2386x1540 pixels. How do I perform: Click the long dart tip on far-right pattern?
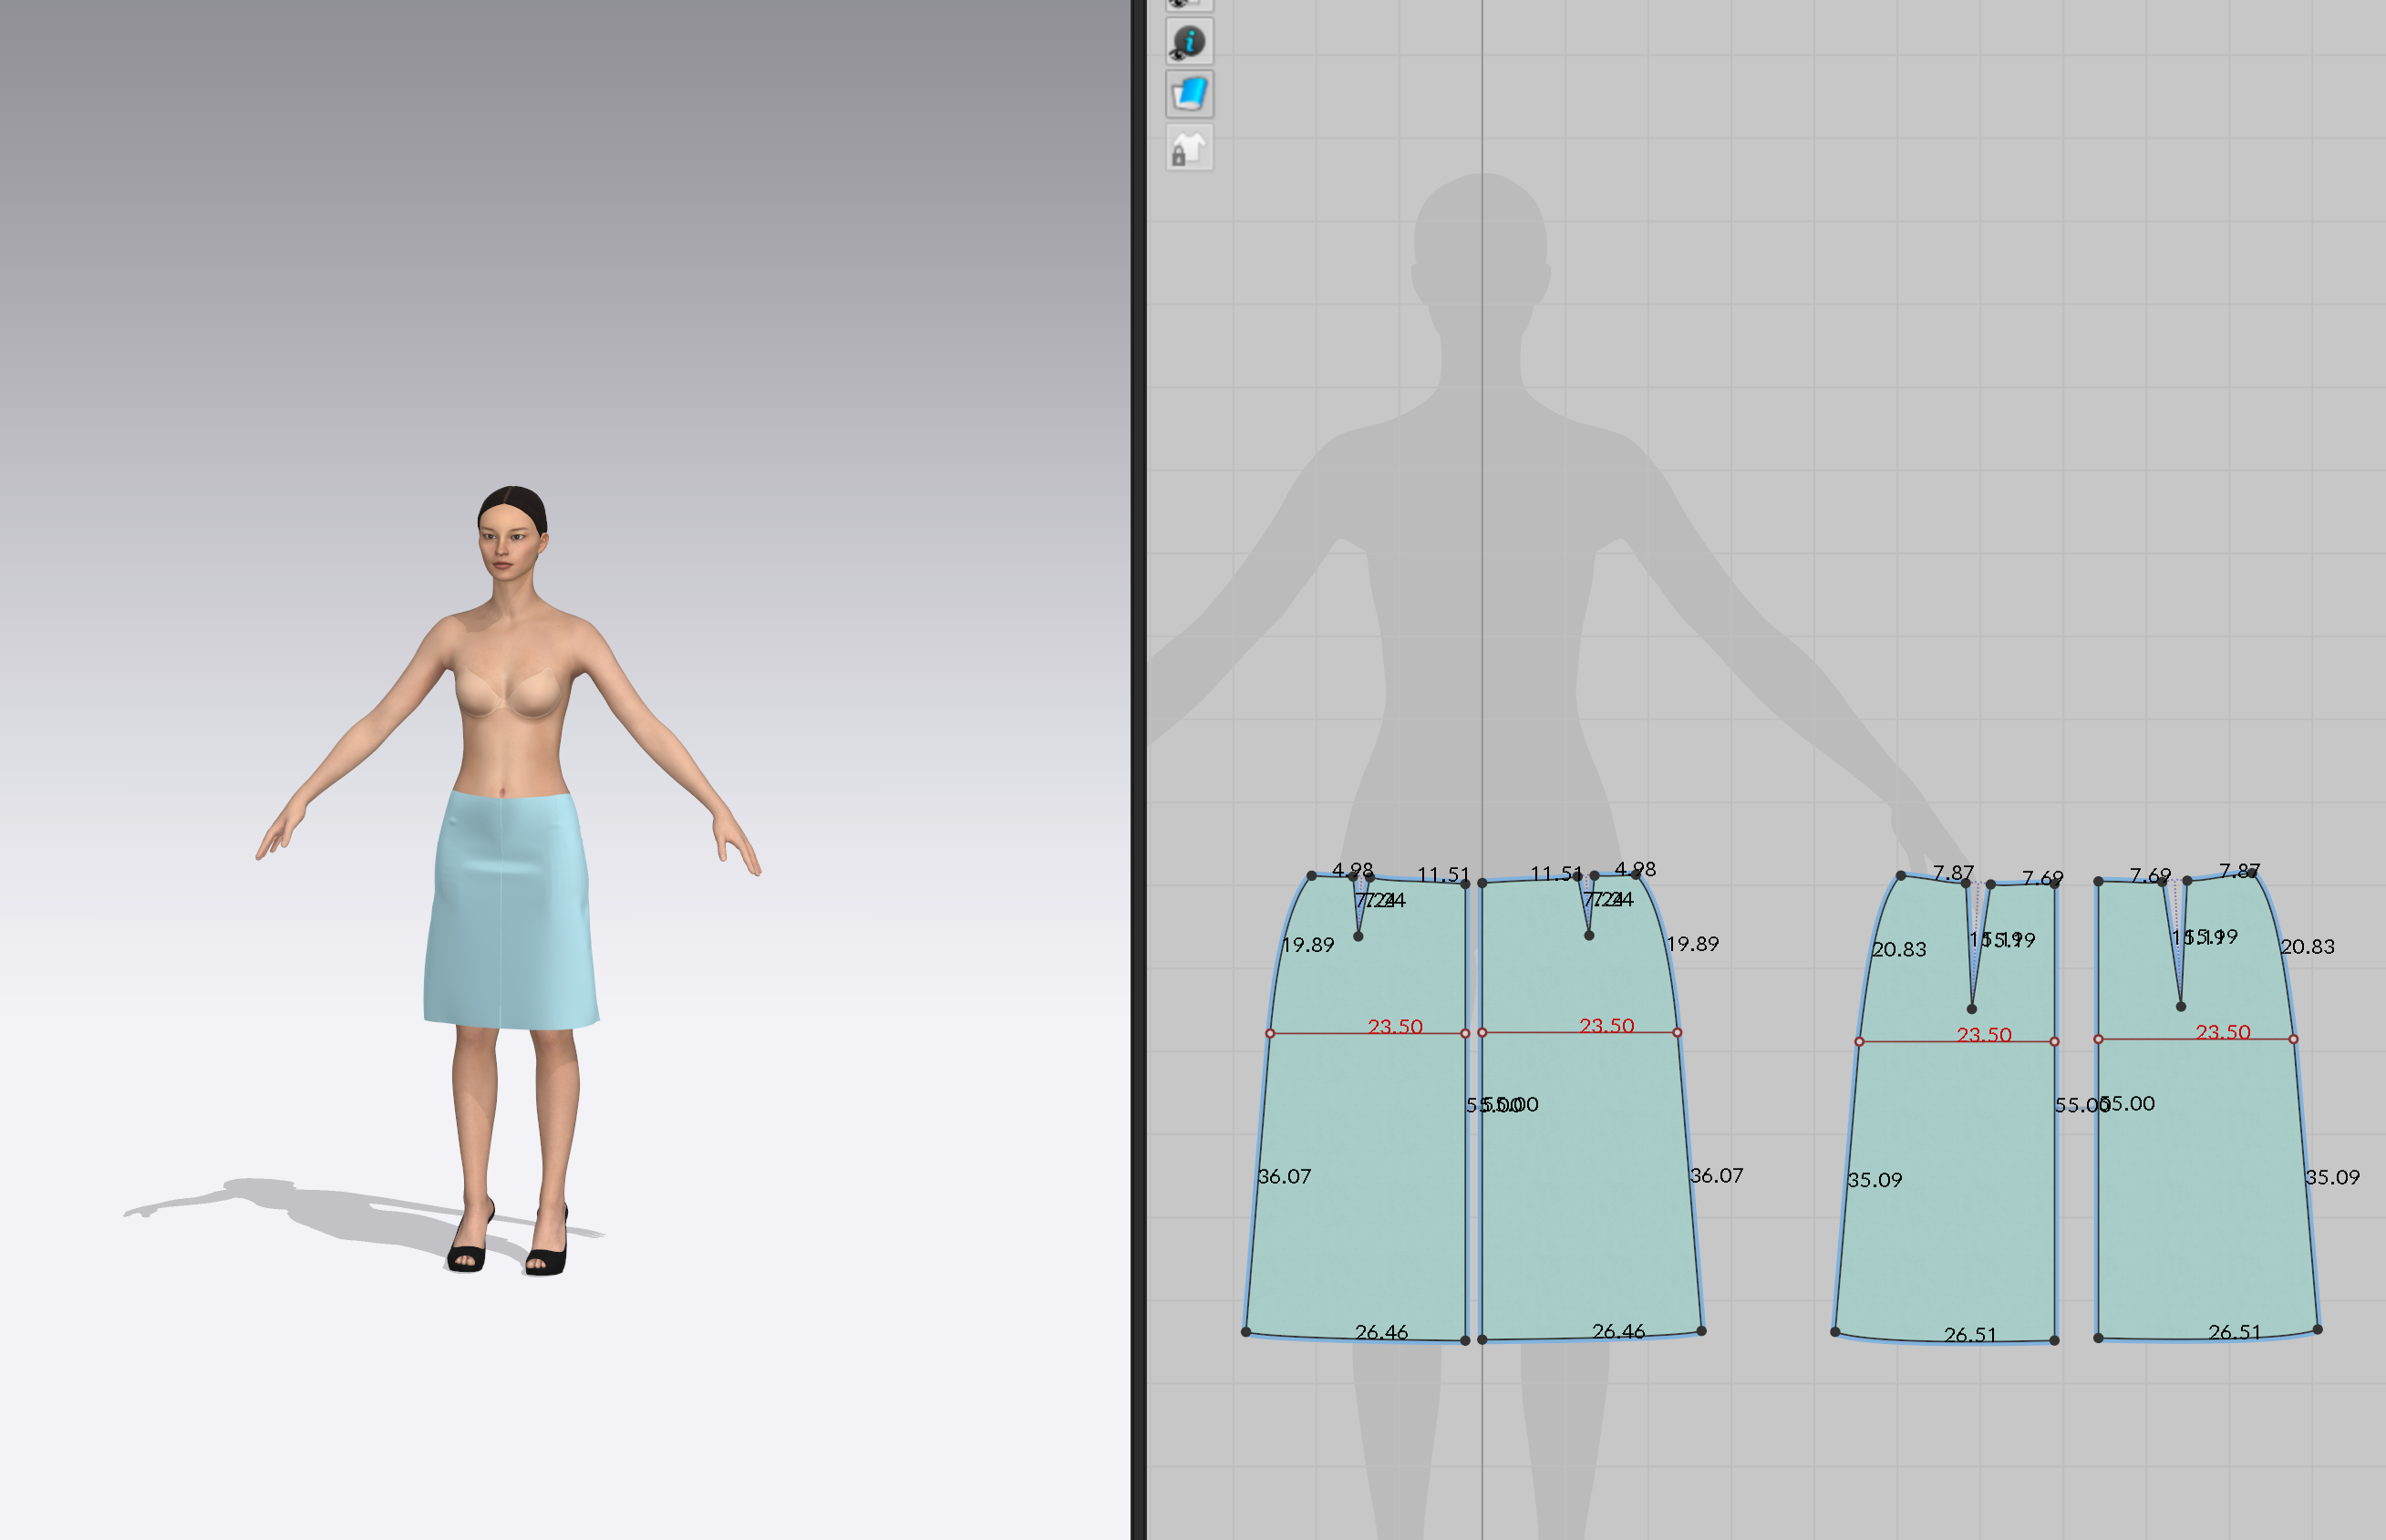pos(2181,1006)
